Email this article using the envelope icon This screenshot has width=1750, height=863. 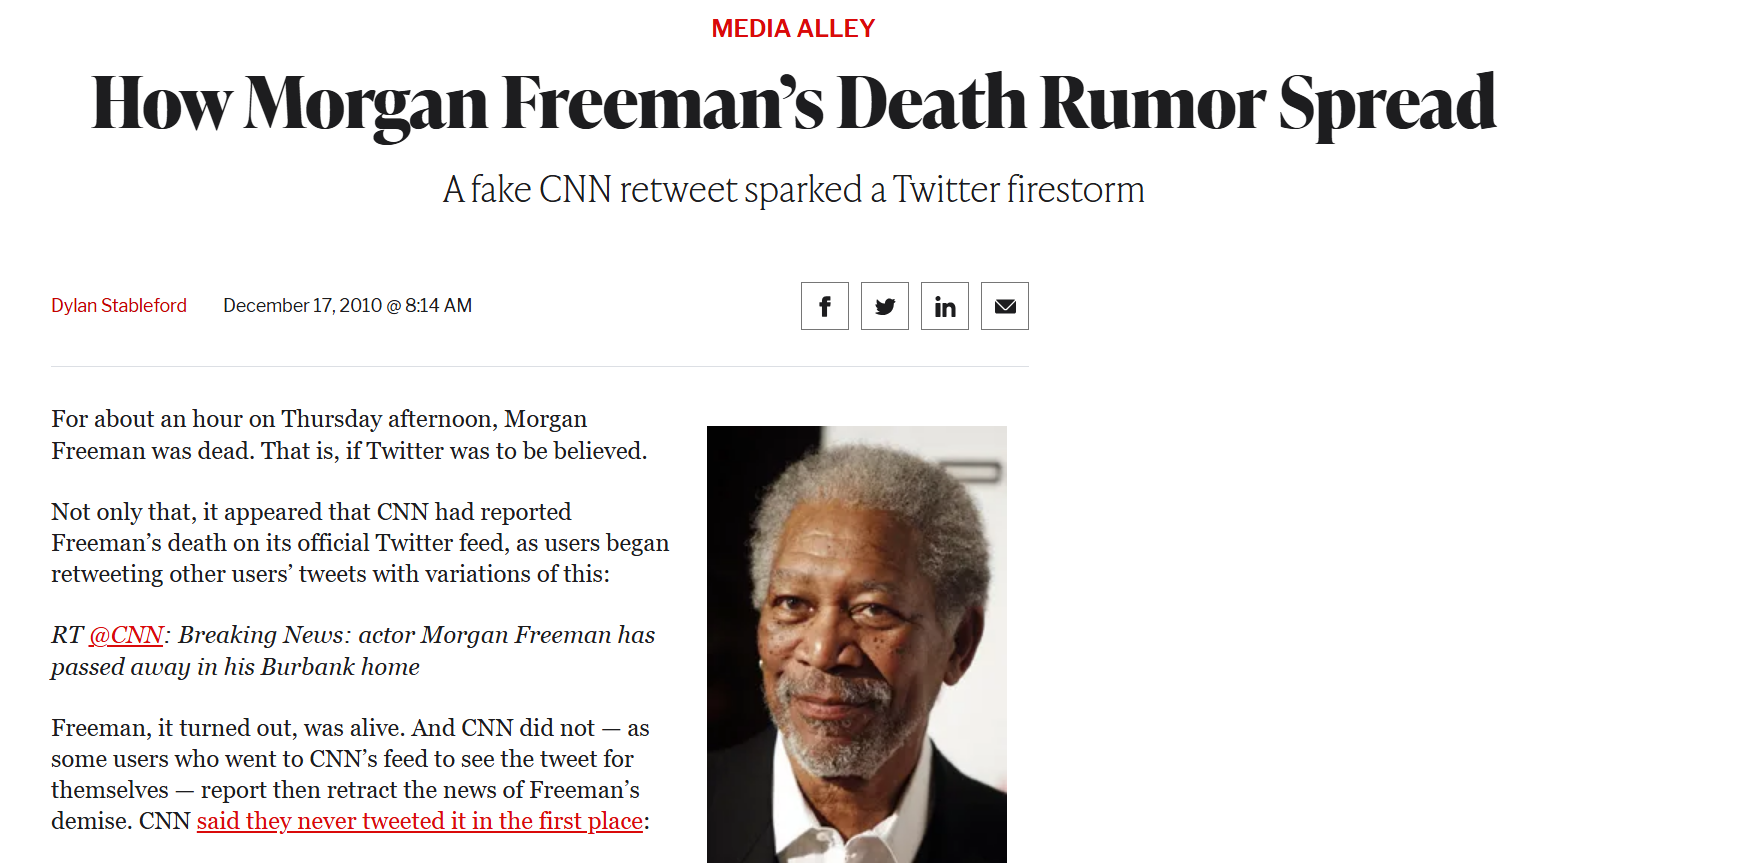pos(1004,306)
